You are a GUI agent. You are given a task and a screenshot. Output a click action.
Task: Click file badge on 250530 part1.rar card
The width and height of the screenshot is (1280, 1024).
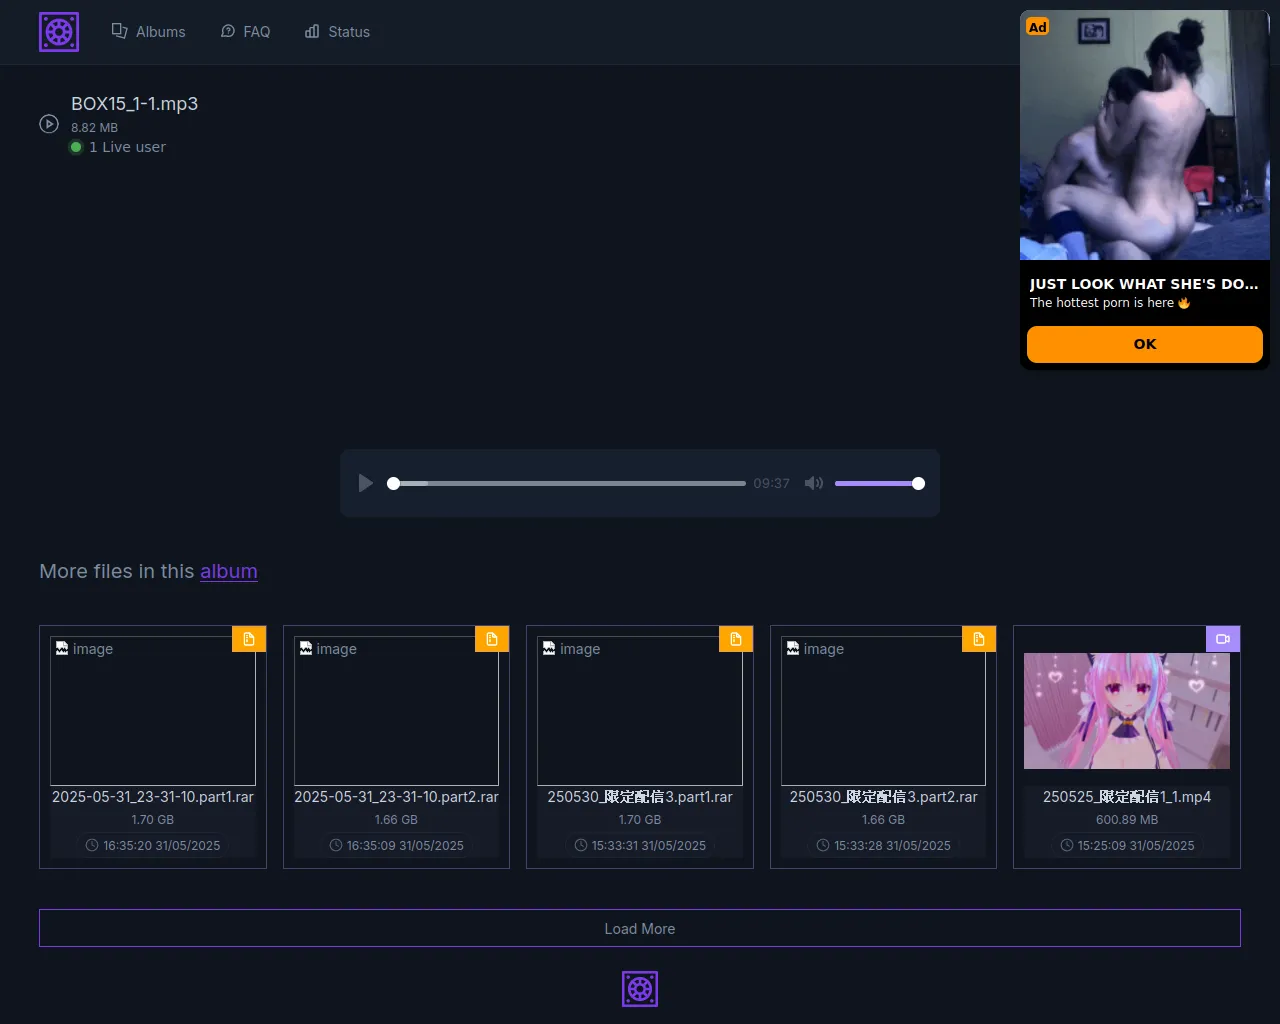pyautogui.click(x=736, y=639)
